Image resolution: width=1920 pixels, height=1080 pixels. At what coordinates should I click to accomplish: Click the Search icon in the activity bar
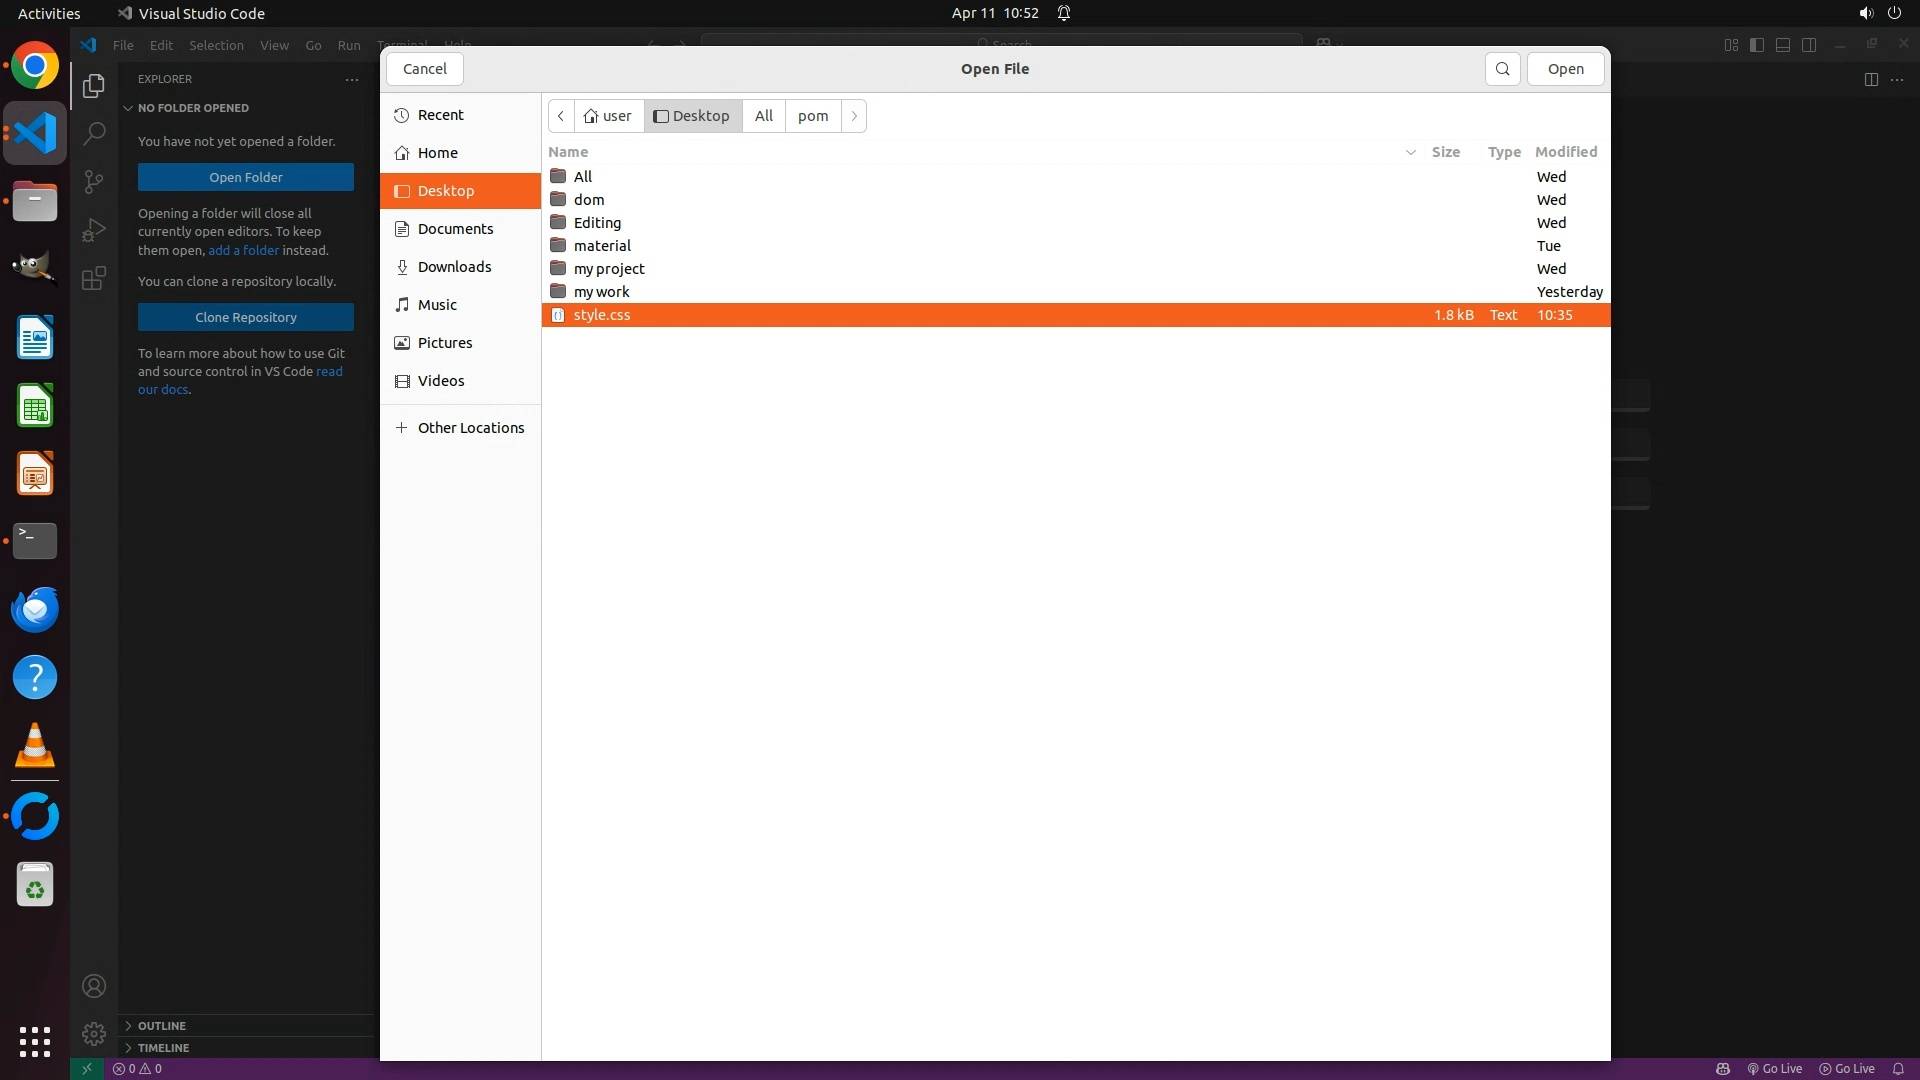94,133
